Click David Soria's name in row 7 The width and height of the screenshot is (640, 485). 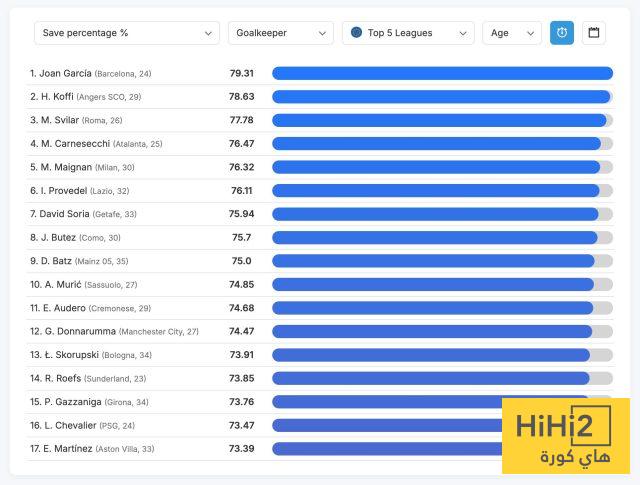pyautogui.click(x=66, y=214)
